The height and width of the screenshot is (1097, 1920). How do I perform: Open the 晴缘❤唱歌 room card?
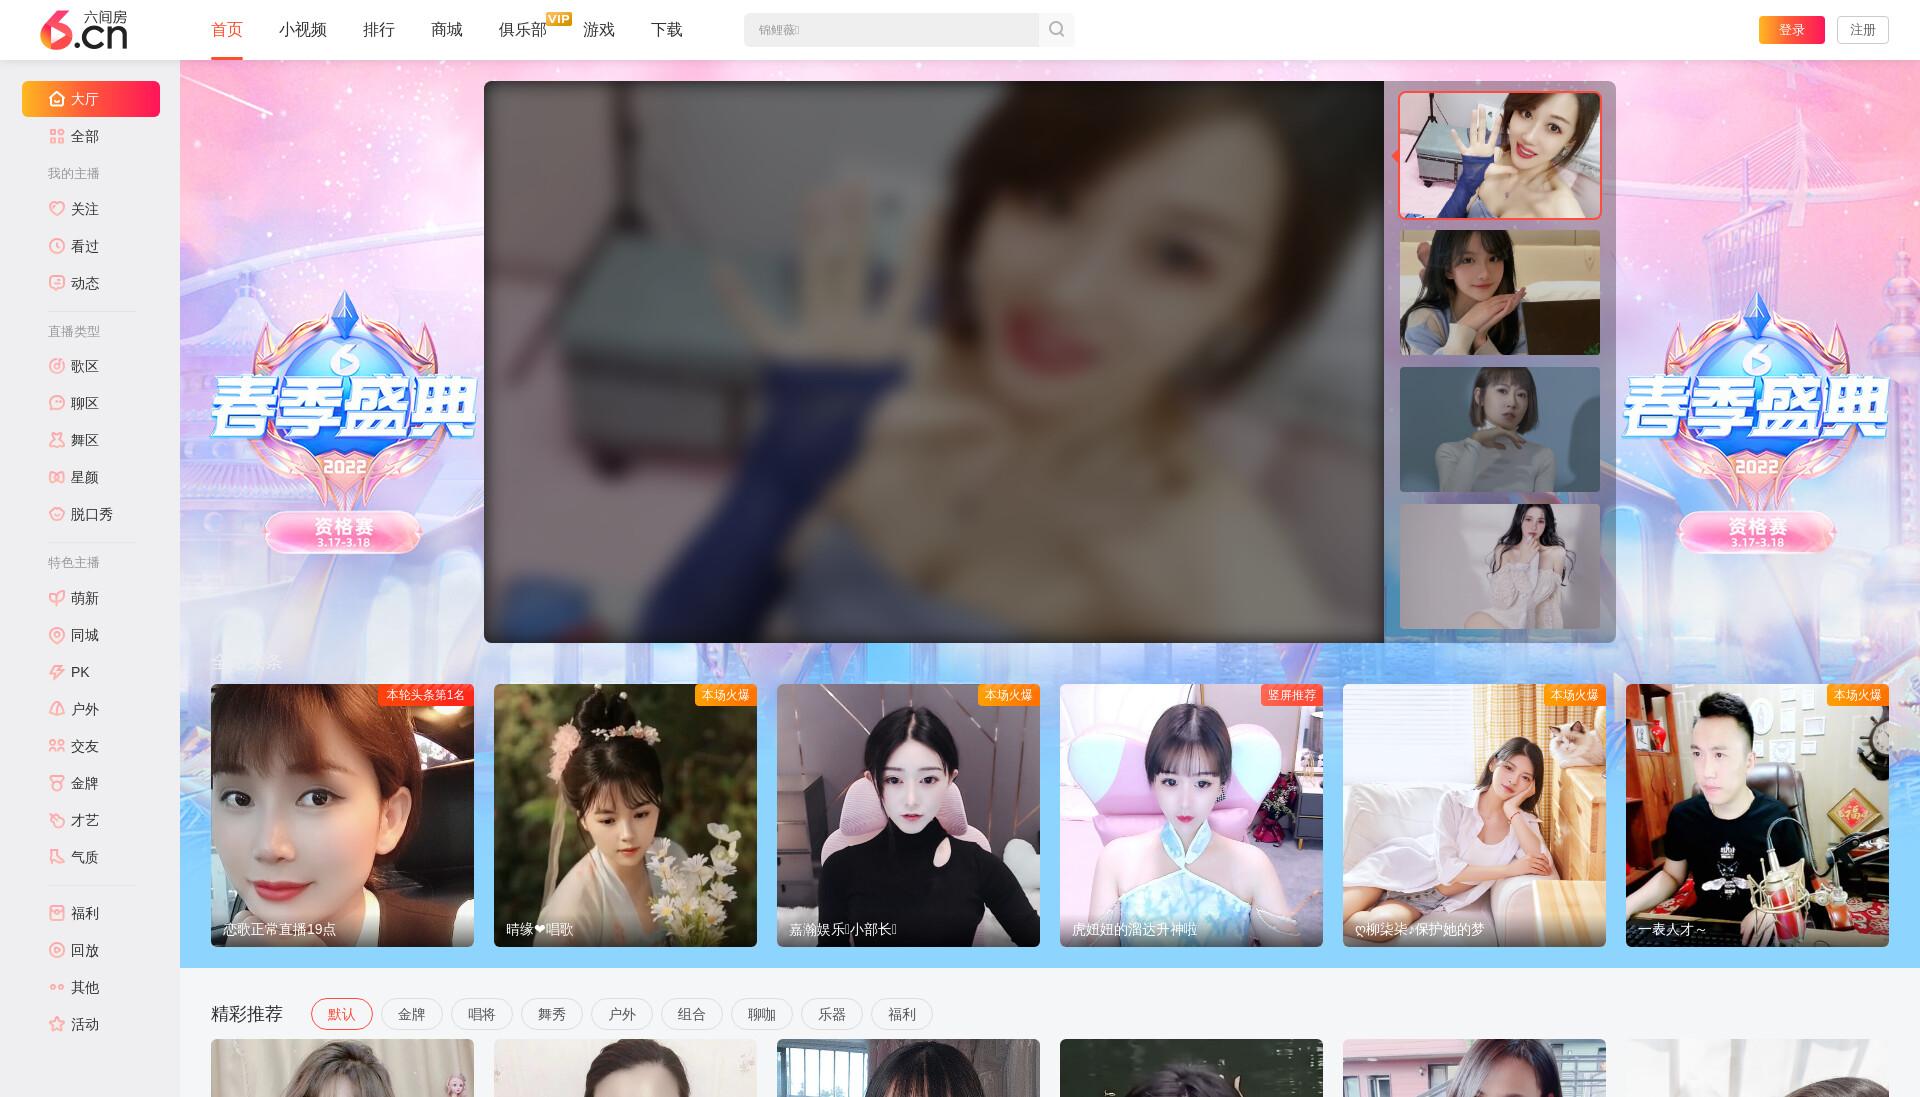[625, 815]
